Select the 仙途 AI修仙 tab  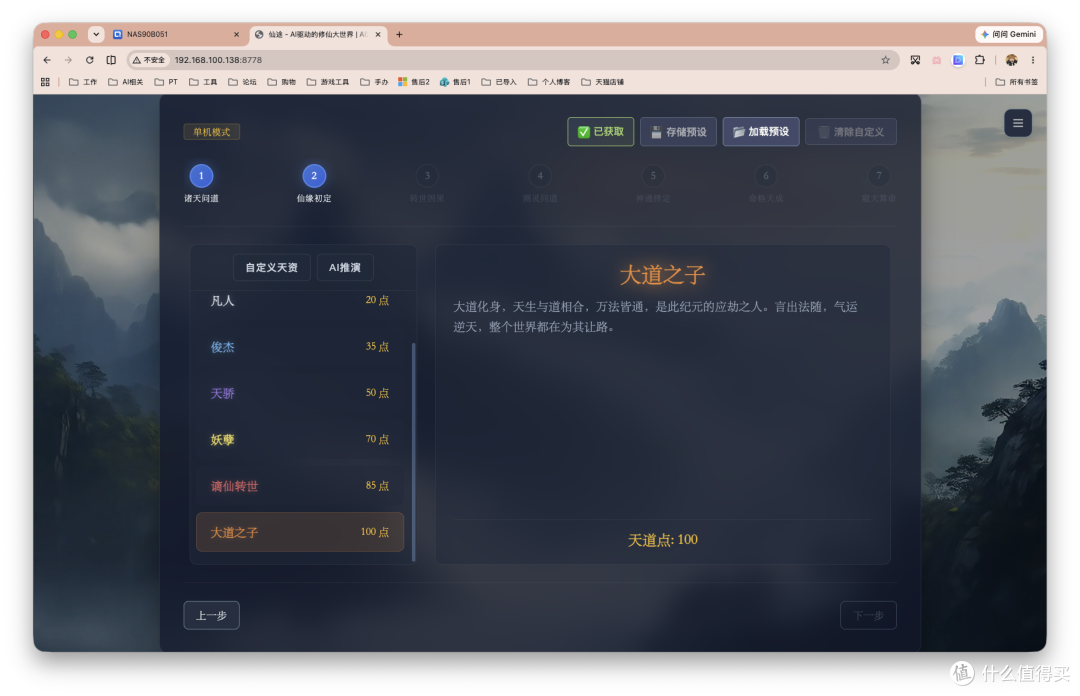[x=318, y=34]
